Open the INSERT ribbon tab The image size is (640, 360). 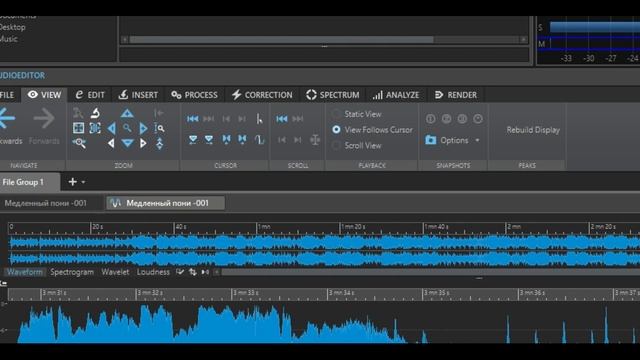tap(138, 95)
